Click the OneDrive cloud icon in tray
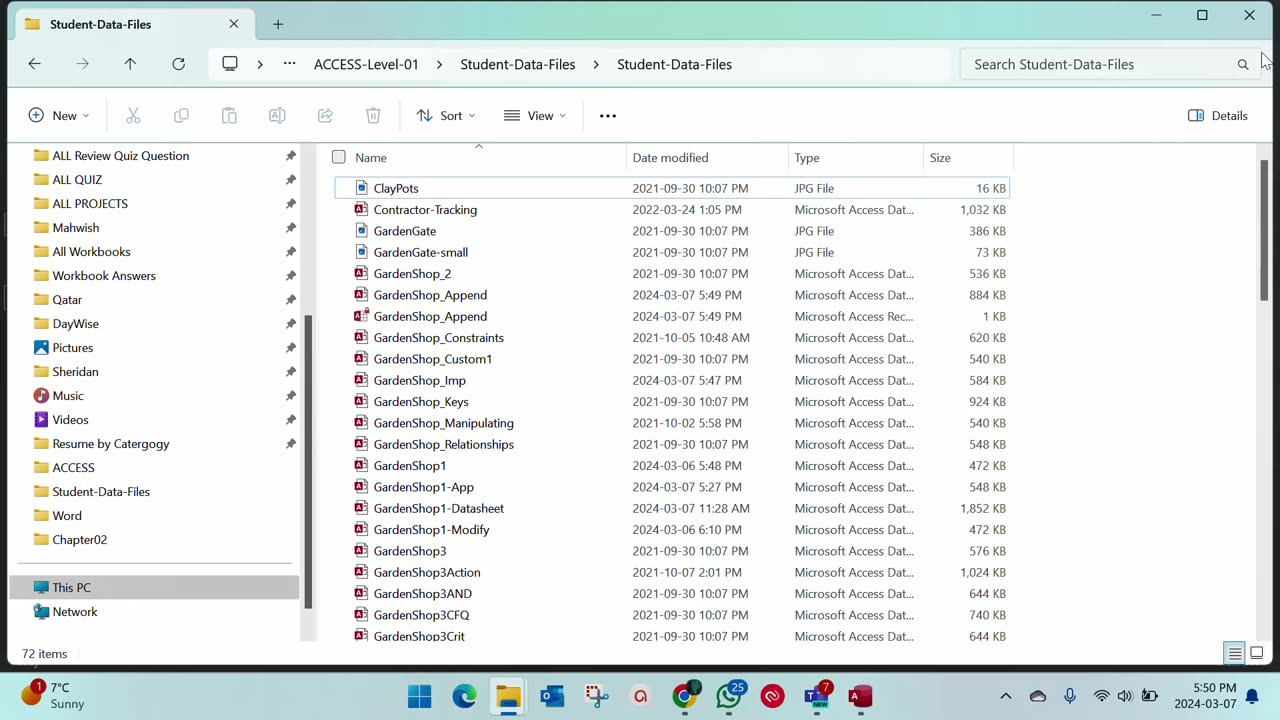Screen dimensions: 1280x720 pyautogui.click(x=1038, y=696)
